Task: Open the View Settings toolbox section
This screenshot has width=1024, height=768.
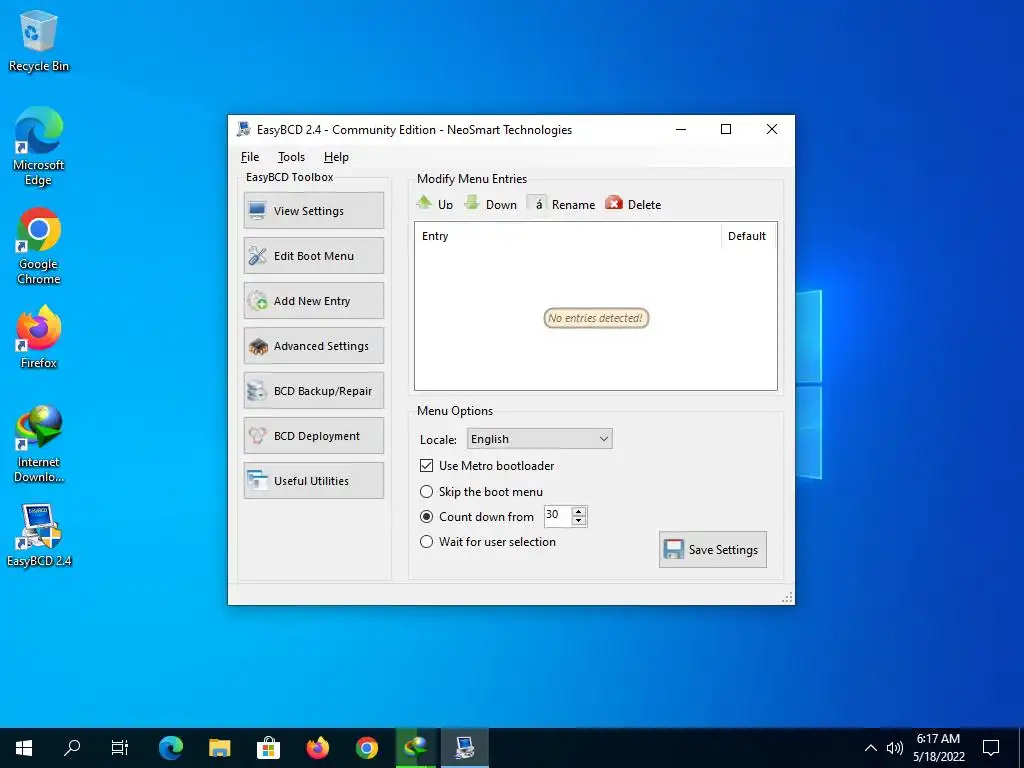Action: [313, 210]
